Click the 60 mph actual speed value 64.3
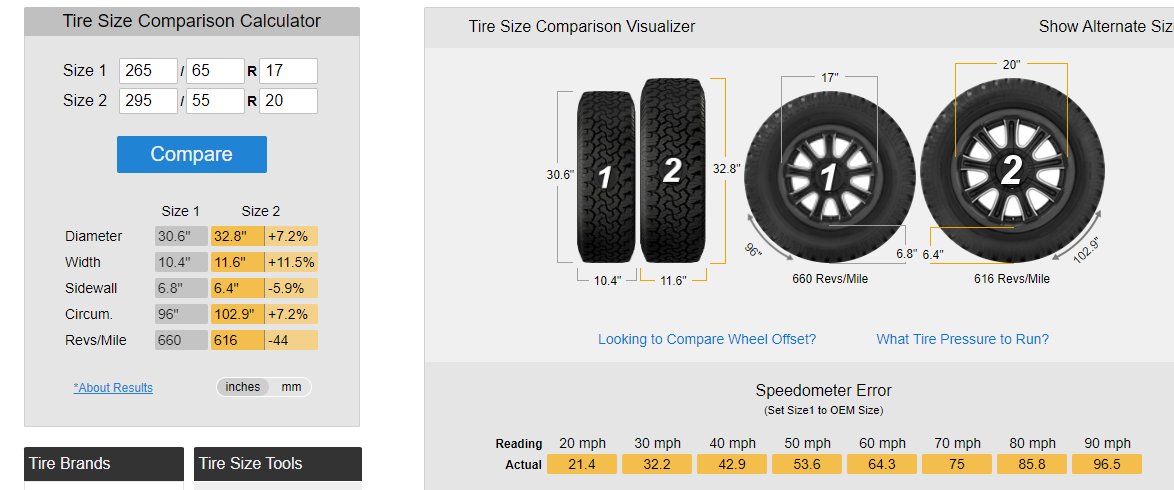 tap(882, 464)
